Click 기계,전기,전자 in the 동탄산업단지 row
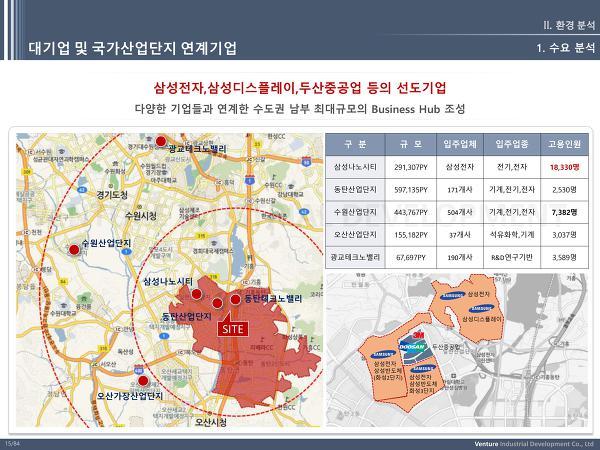This screenshot has height=450, width=600. coord(512,189)
